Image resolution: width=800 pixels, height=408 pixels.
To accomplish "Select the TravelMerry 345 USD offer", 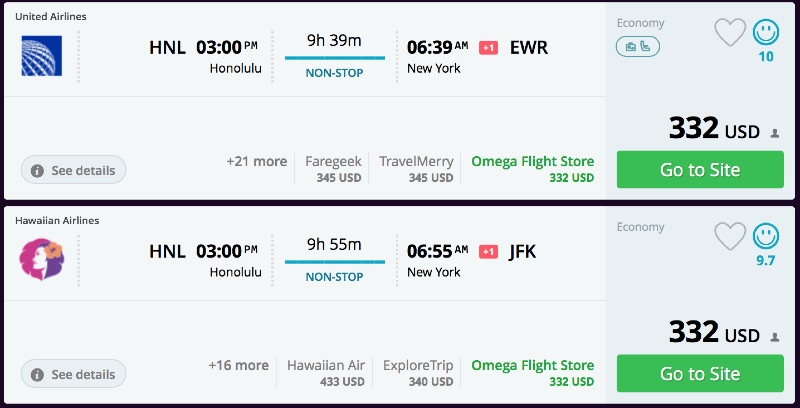I will pos(416,169).
